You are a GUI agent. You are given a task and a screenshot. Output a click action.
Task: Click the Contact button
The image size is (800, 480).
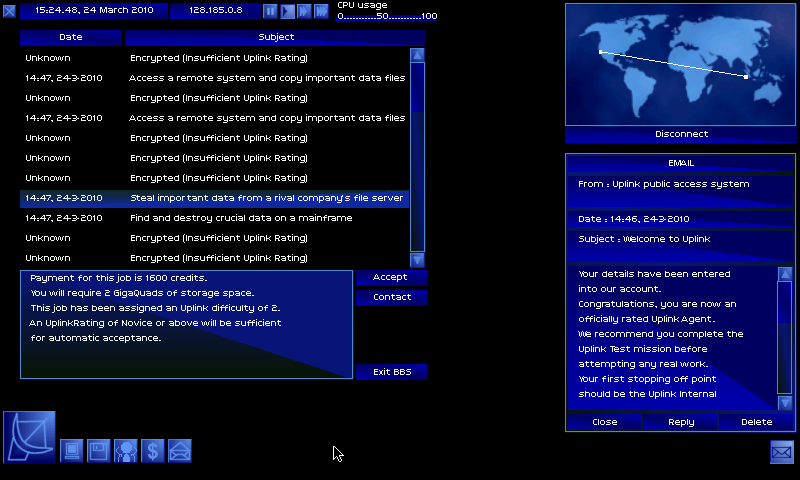391,297
